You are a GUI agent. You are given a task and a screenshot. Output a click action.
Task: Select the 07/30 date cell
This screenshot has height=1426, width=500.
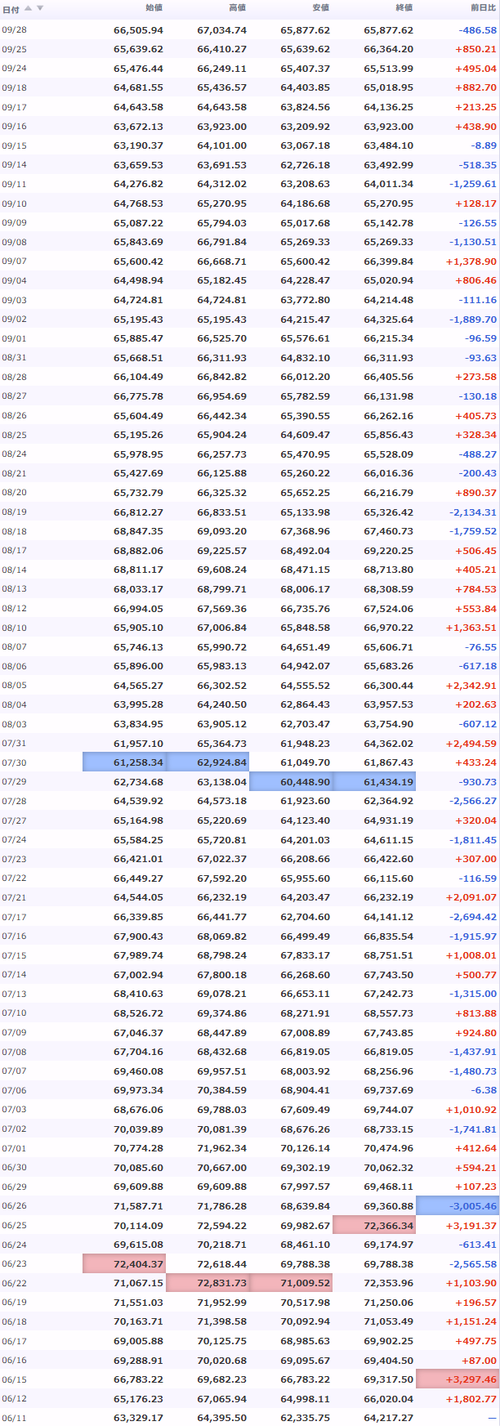coord(15,762)
